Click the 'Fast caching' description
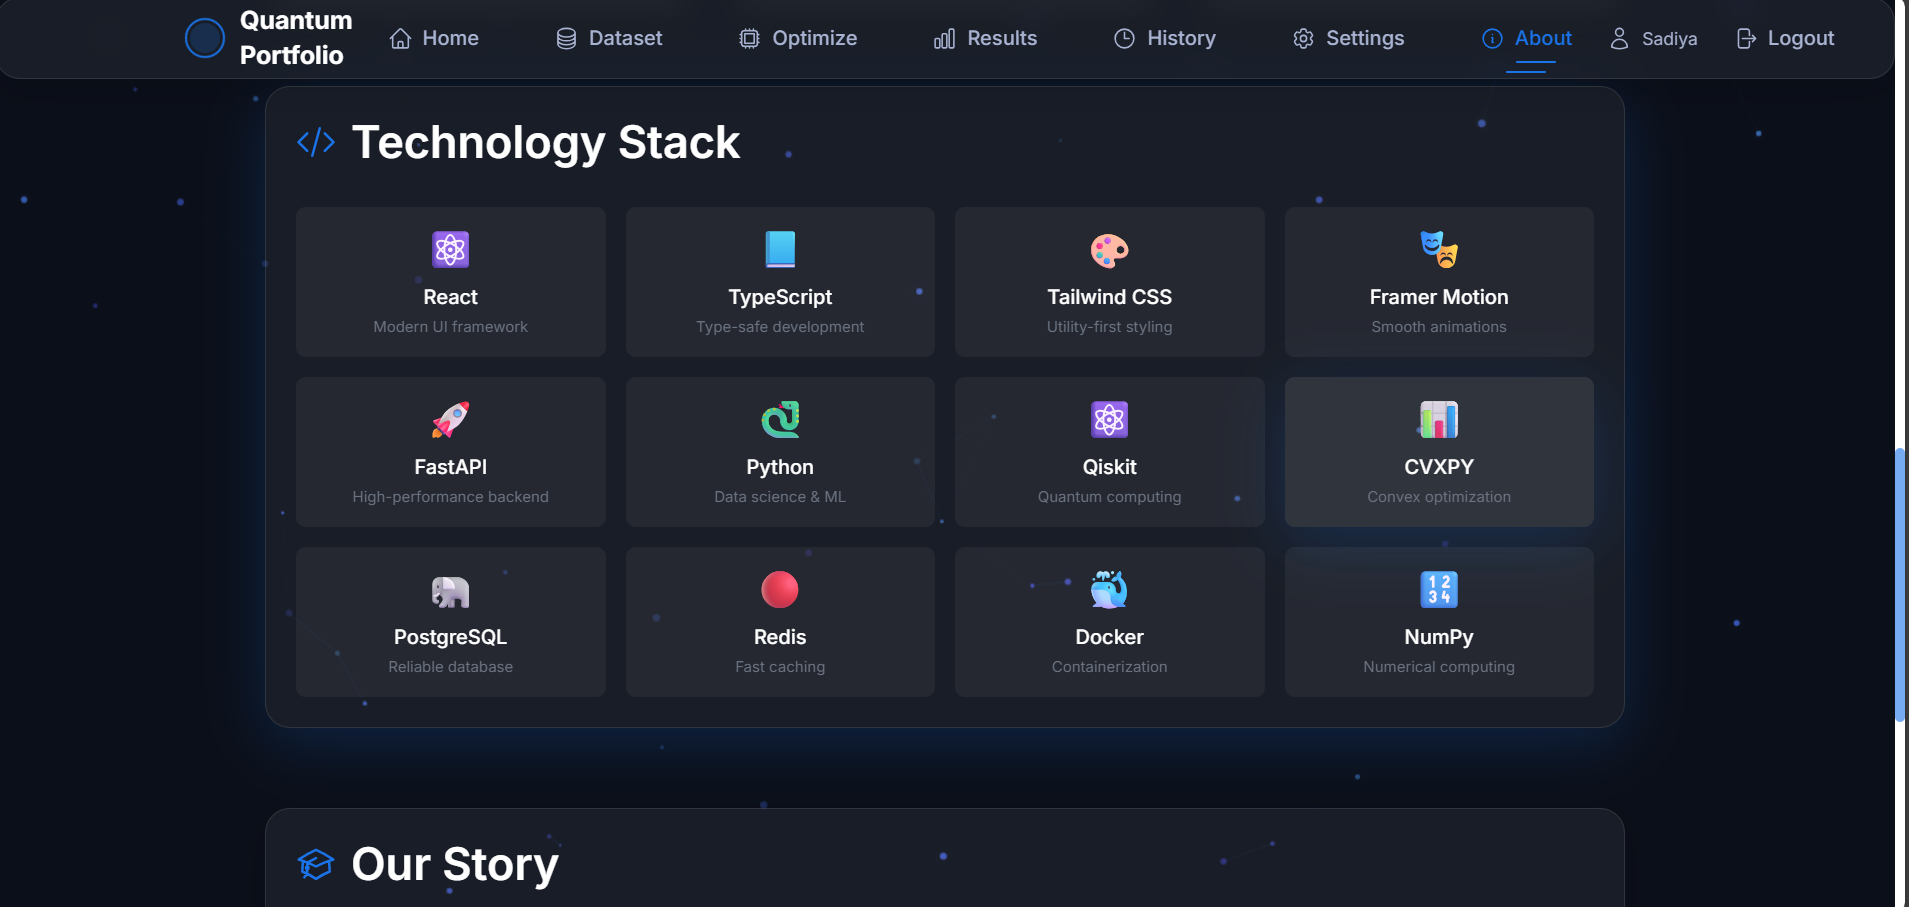This screenshot has height=907, width=1909. click(780, 667)
